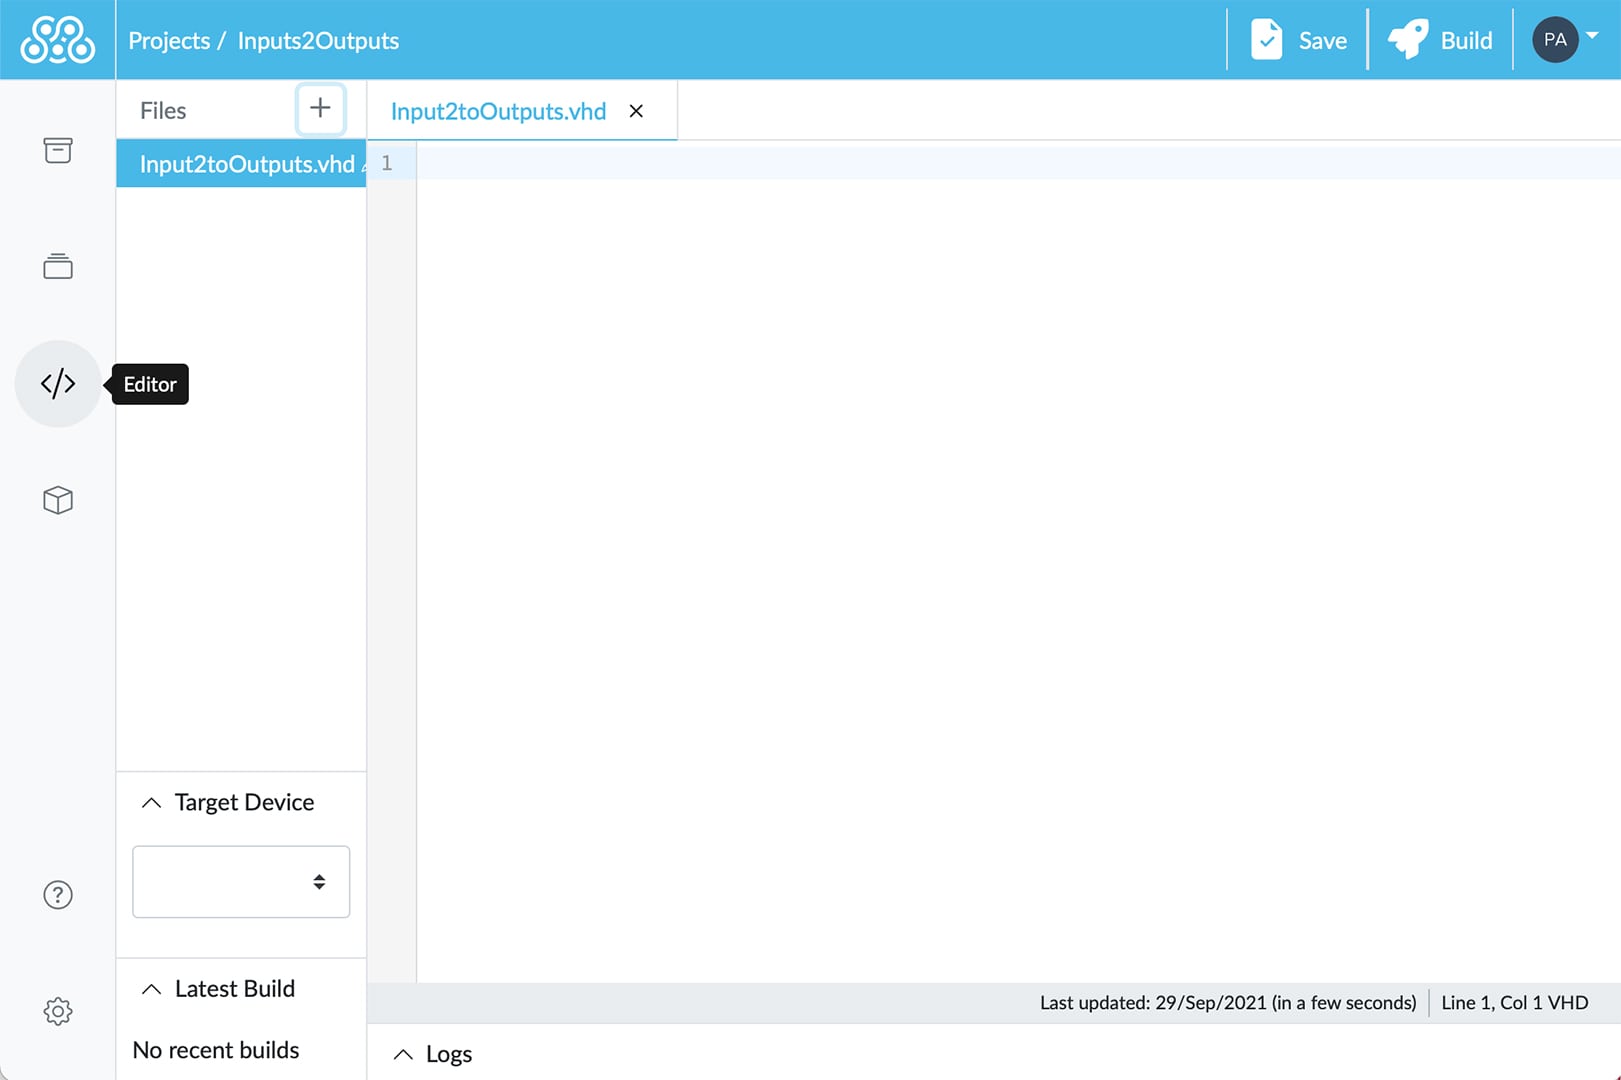The height and width of the screenshot is (1080, 1621).
Task: Open the help question mark icon
Action: [58, 895]
